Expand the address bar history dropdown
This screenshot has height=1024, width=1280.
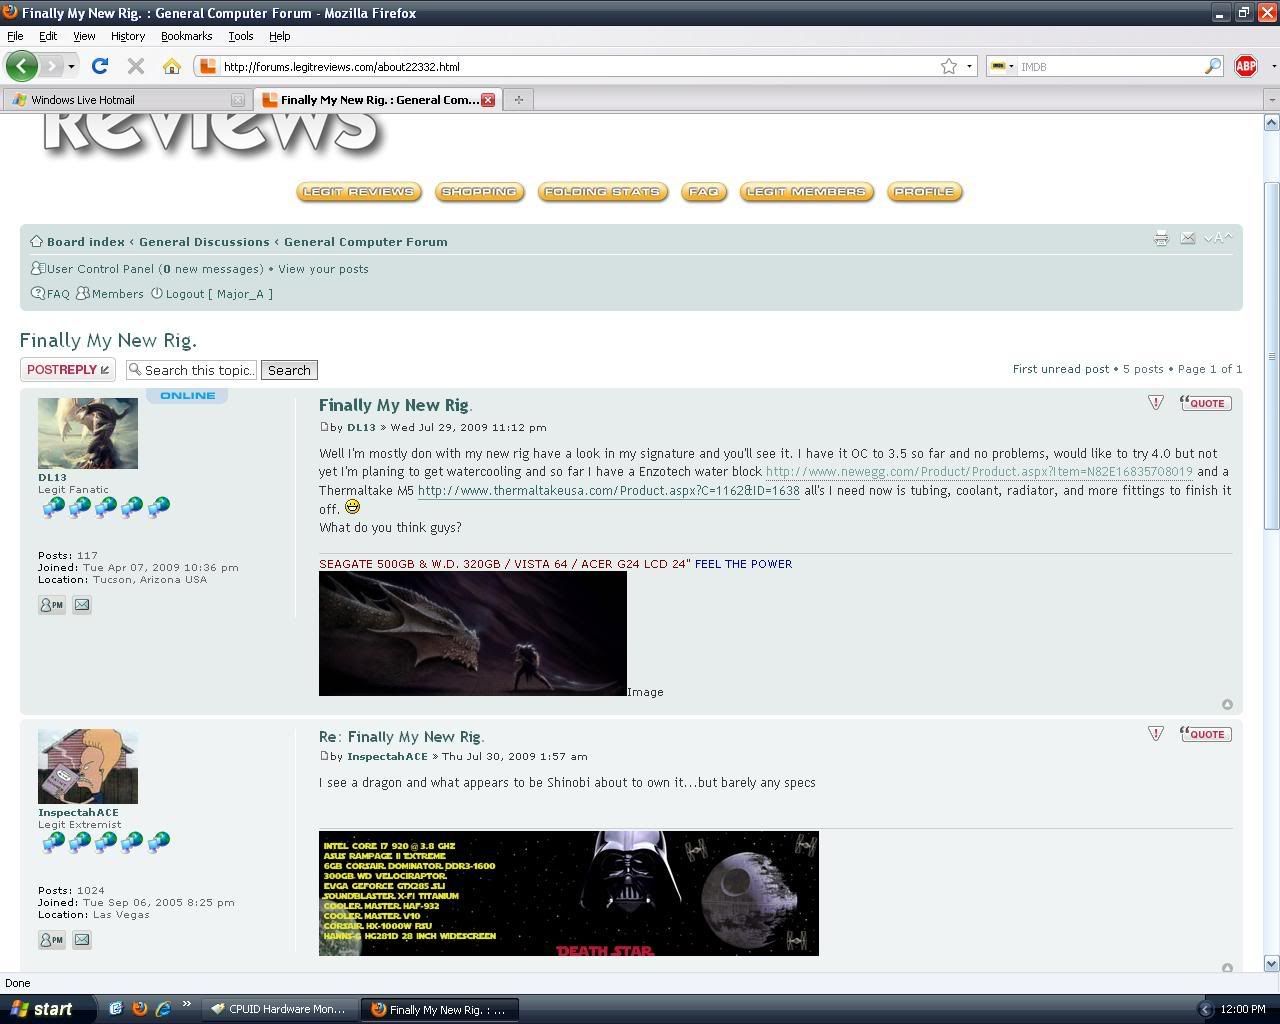(969, 66)
